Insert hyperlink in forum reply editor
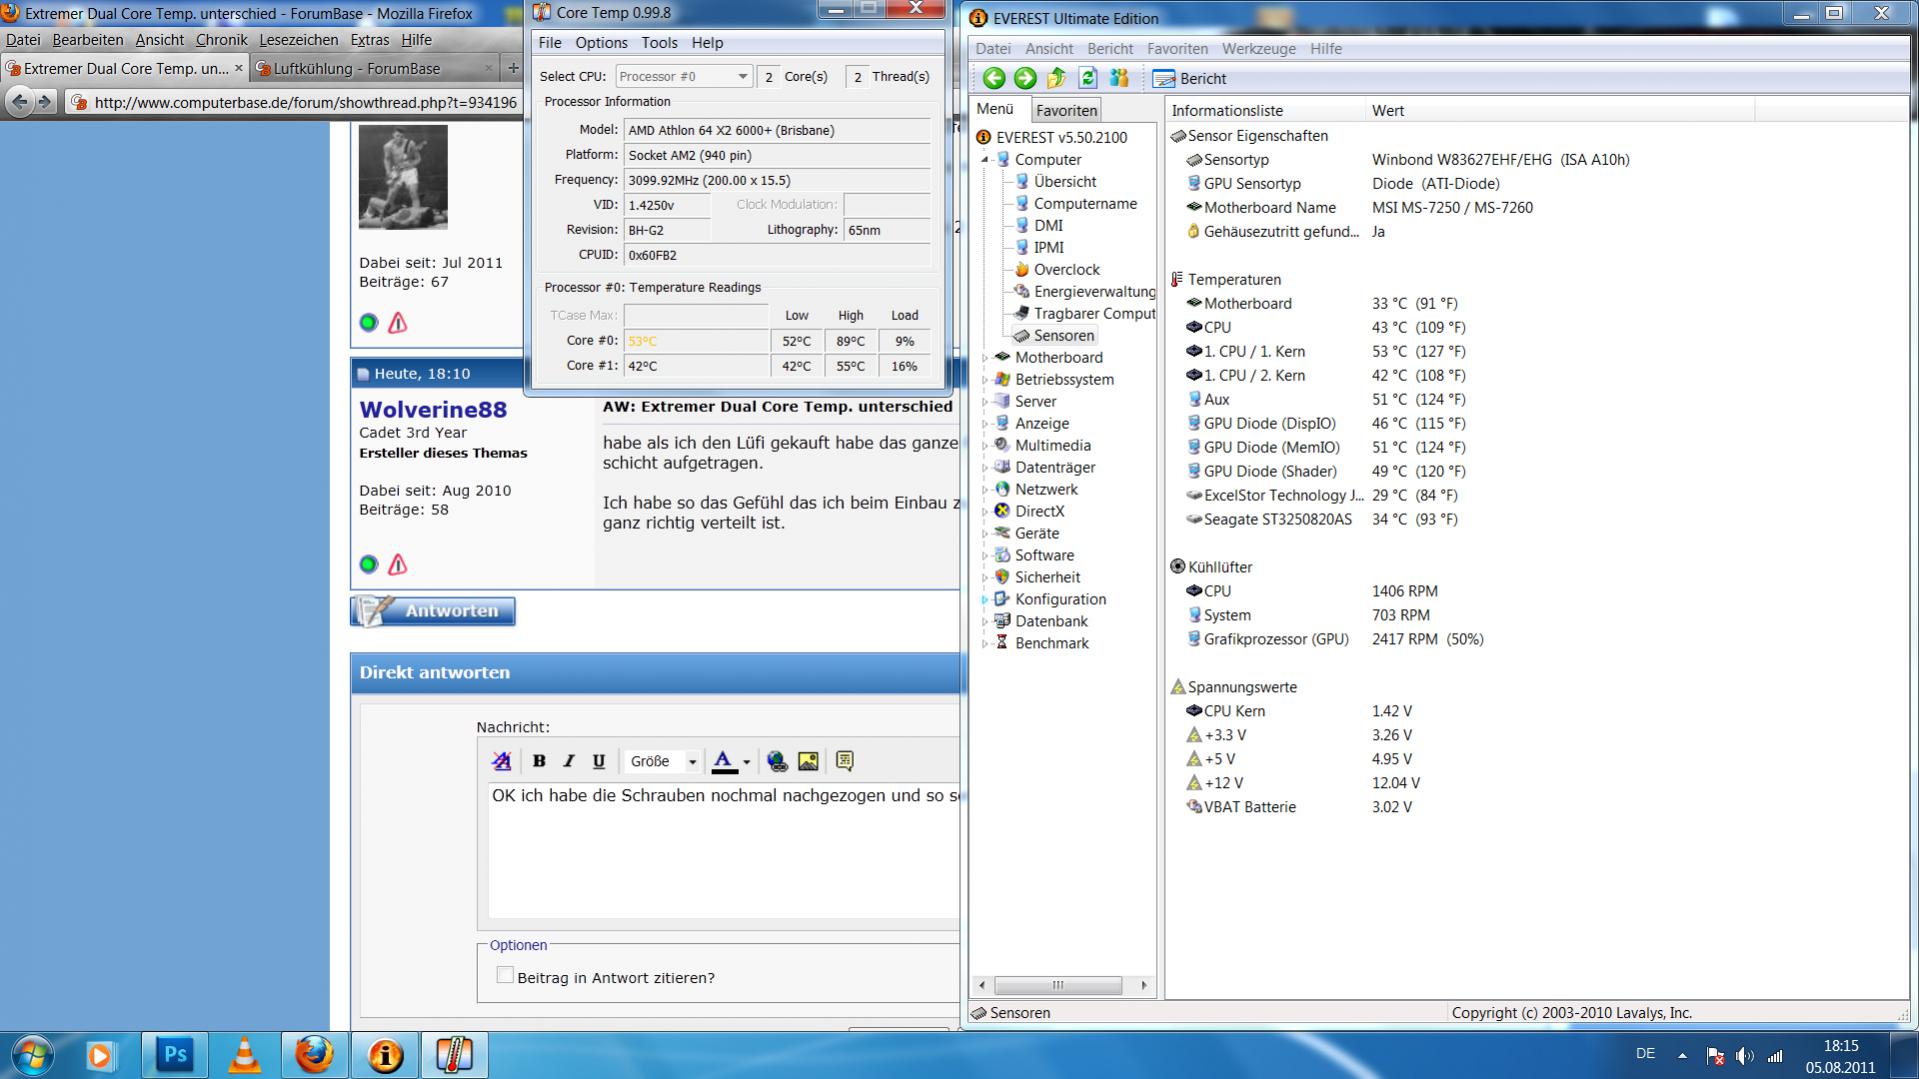The image size is (1919, 1079). [x=777, y=761]
